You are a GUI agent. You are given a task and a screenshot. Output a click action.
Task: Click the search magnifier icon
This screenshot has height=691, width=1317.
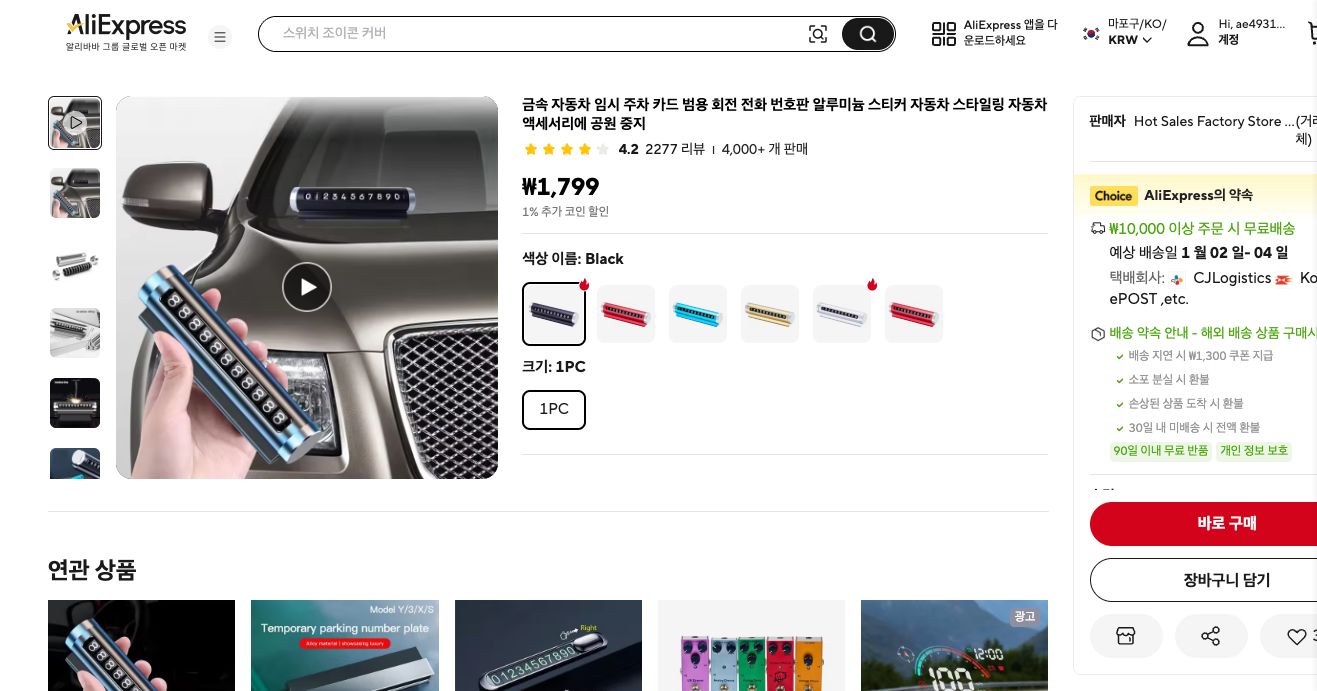click(867, 33)
